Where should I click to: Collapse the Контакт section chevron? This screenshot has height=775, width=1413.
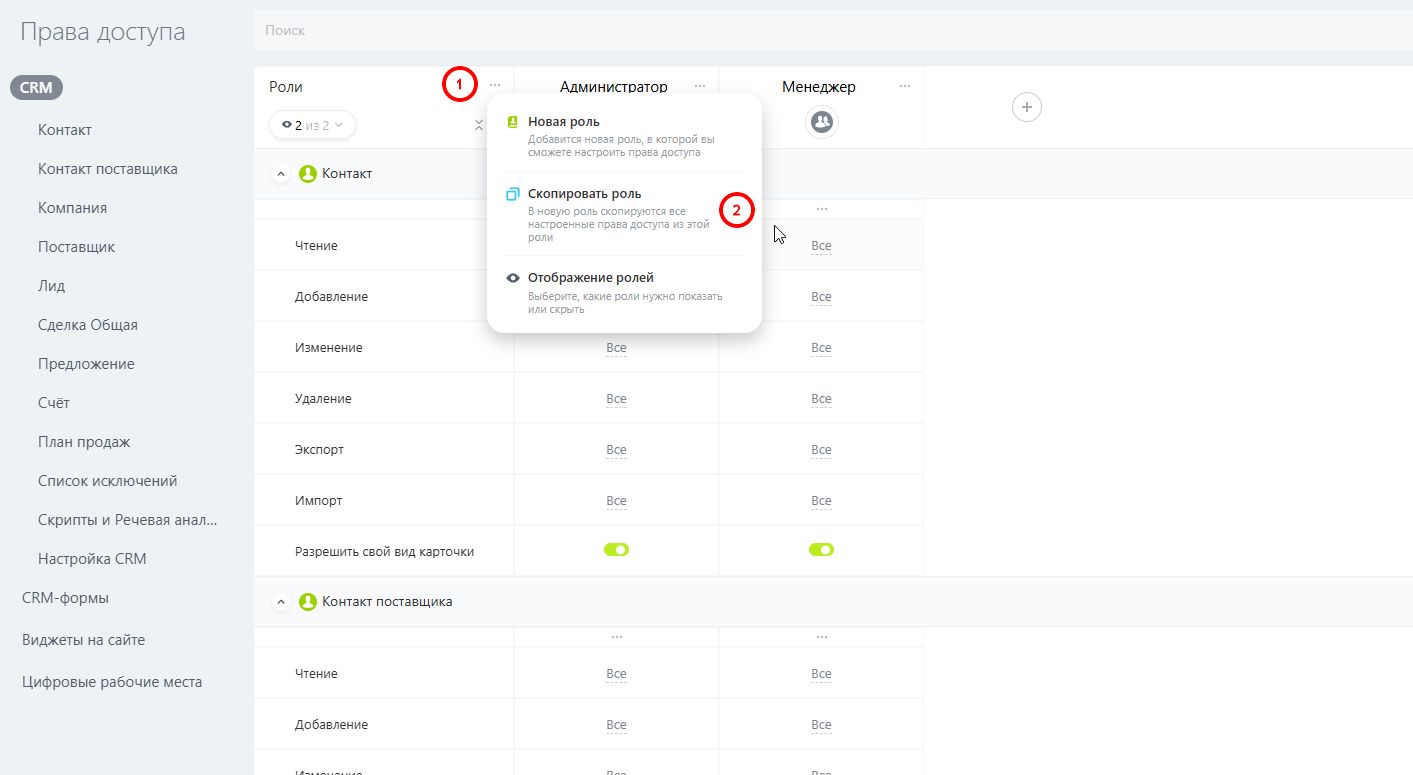coord(281,174)
